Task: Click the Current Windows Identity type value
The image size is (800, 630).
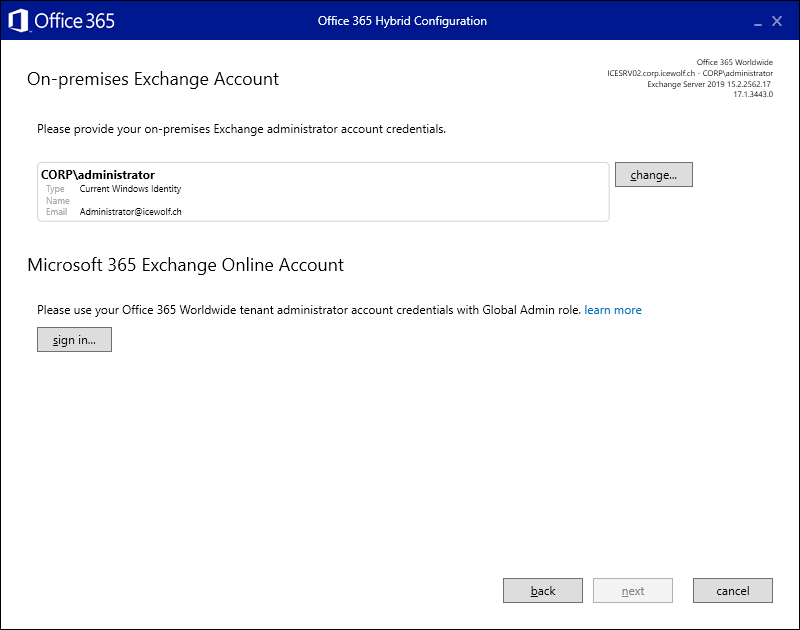Action: pyautogui.click(x=130, y=189)
